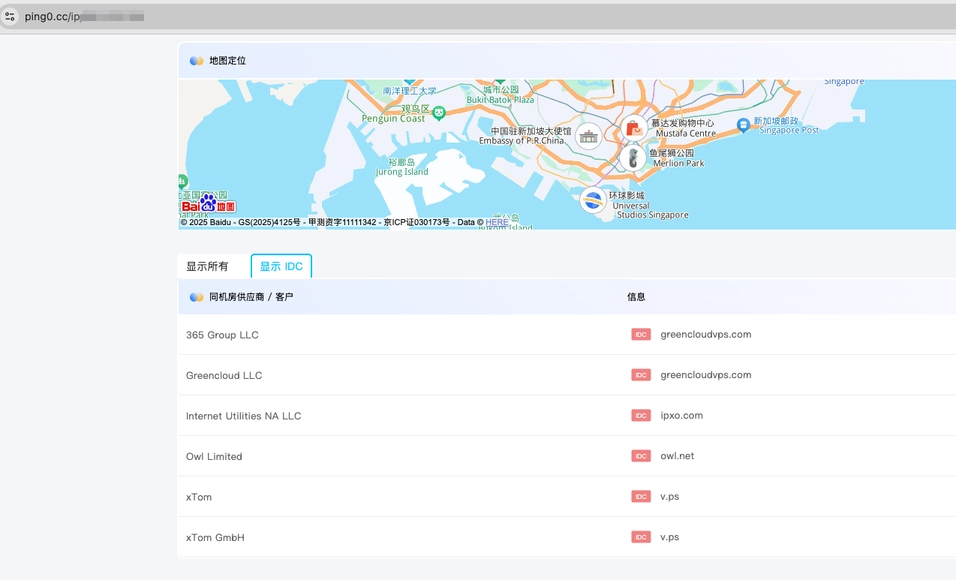
Task: Click the icon beside 同机房供应商 heading
Action: click(196, 297)
